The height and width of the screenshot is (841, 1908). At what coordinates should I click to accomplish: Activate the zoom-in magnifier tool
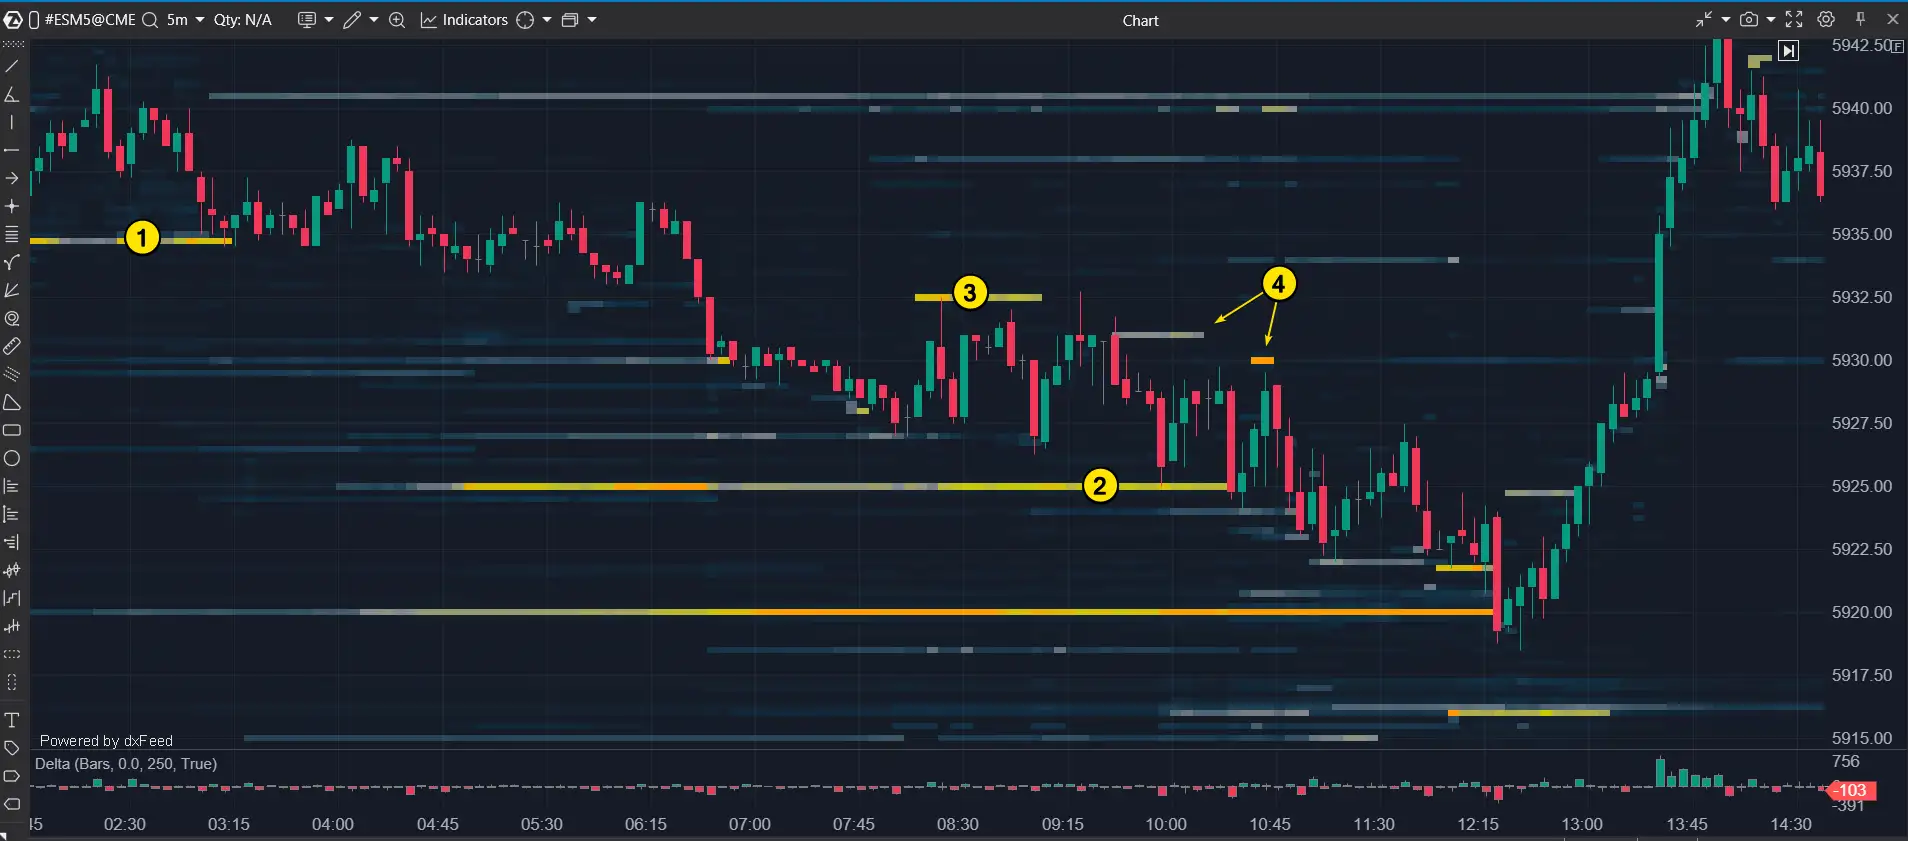397,20
